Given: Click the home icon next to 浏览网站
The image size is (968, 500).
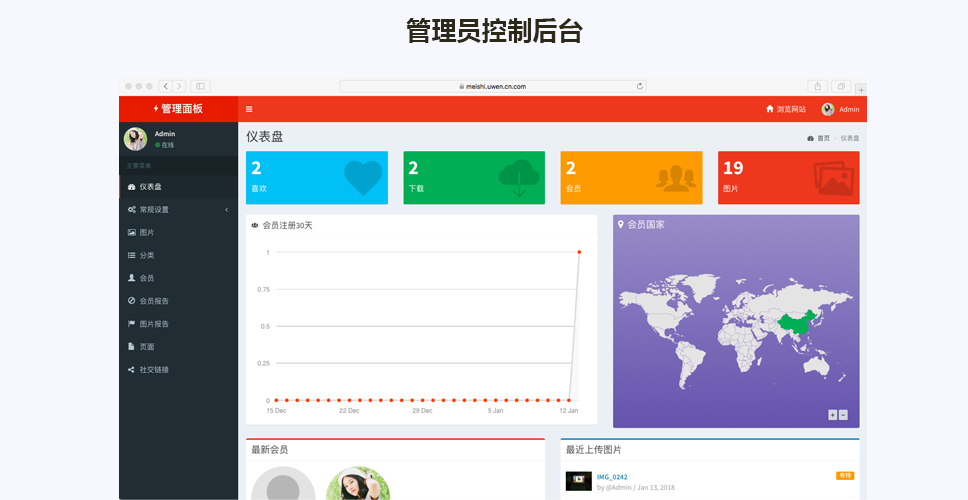Looking at the screenshot, I should pyautogui.click(x=770, y=109).
